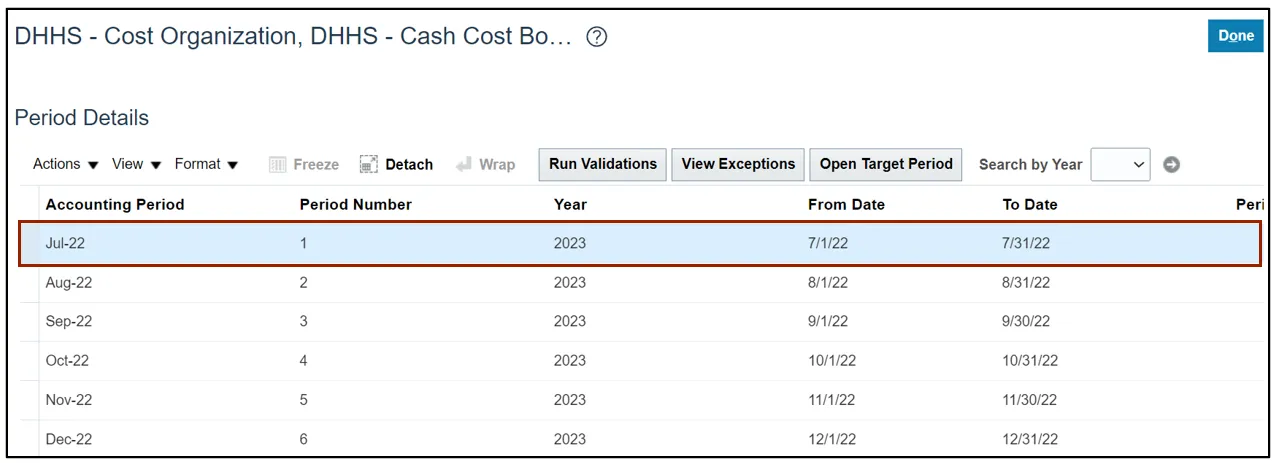Open the Search by Year dropdown
The height and width of the screenshot is (463, 1276).
point(1120,165)
